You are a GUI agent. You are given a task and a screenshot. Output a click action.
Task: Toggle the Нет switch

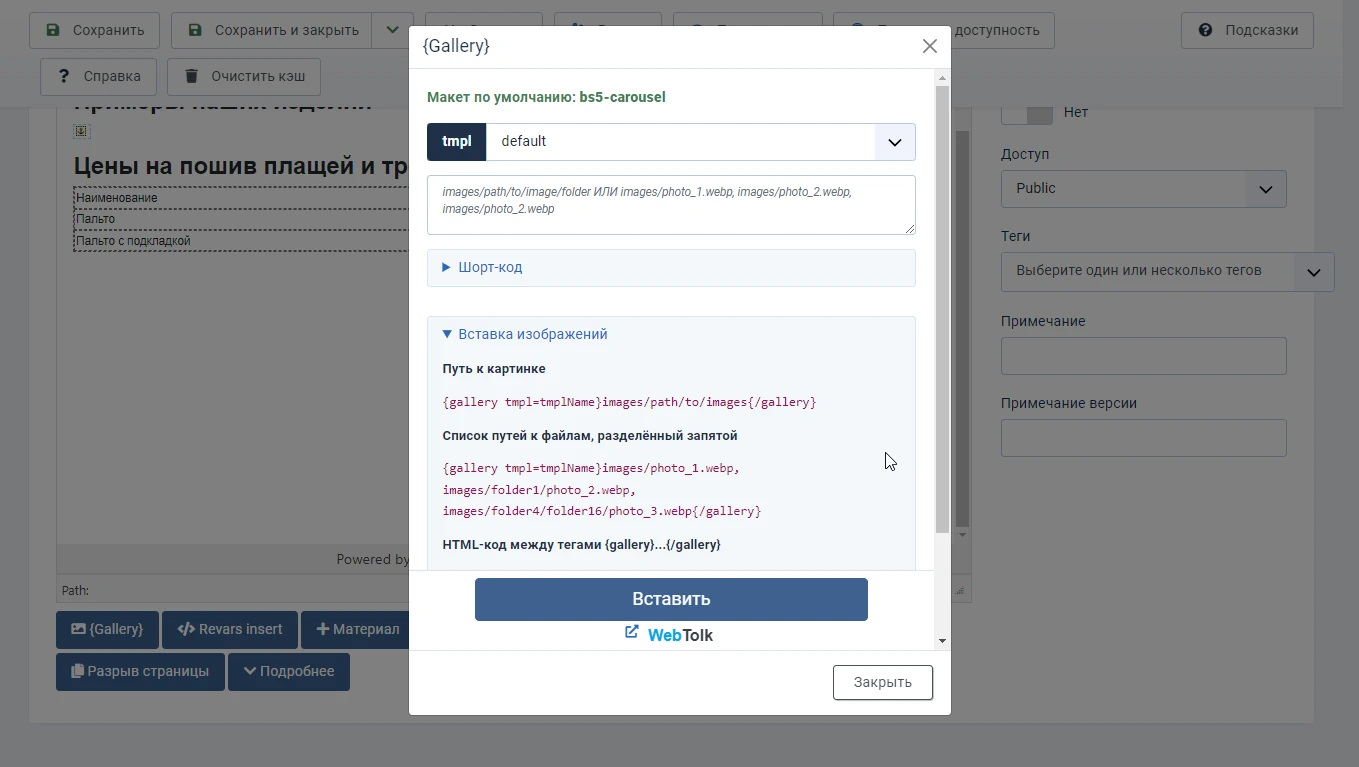[x=1027, y=113]
